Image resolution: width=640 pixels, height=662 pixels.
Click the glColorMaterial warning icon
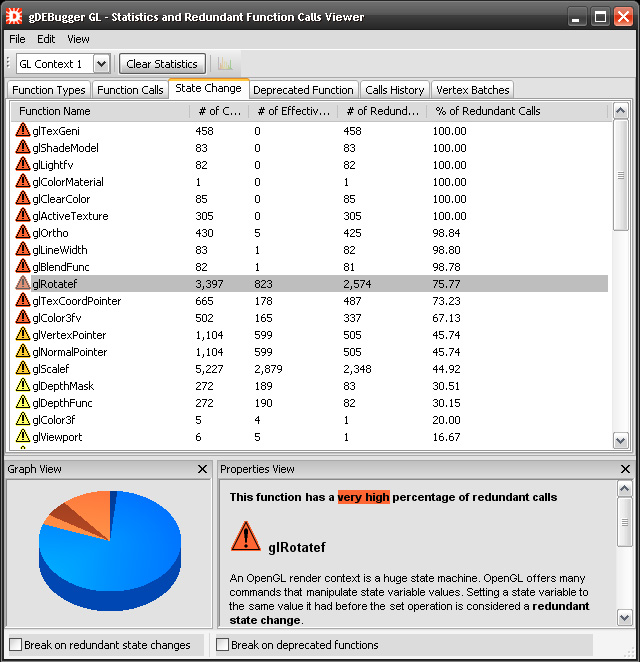coord(23,181)
